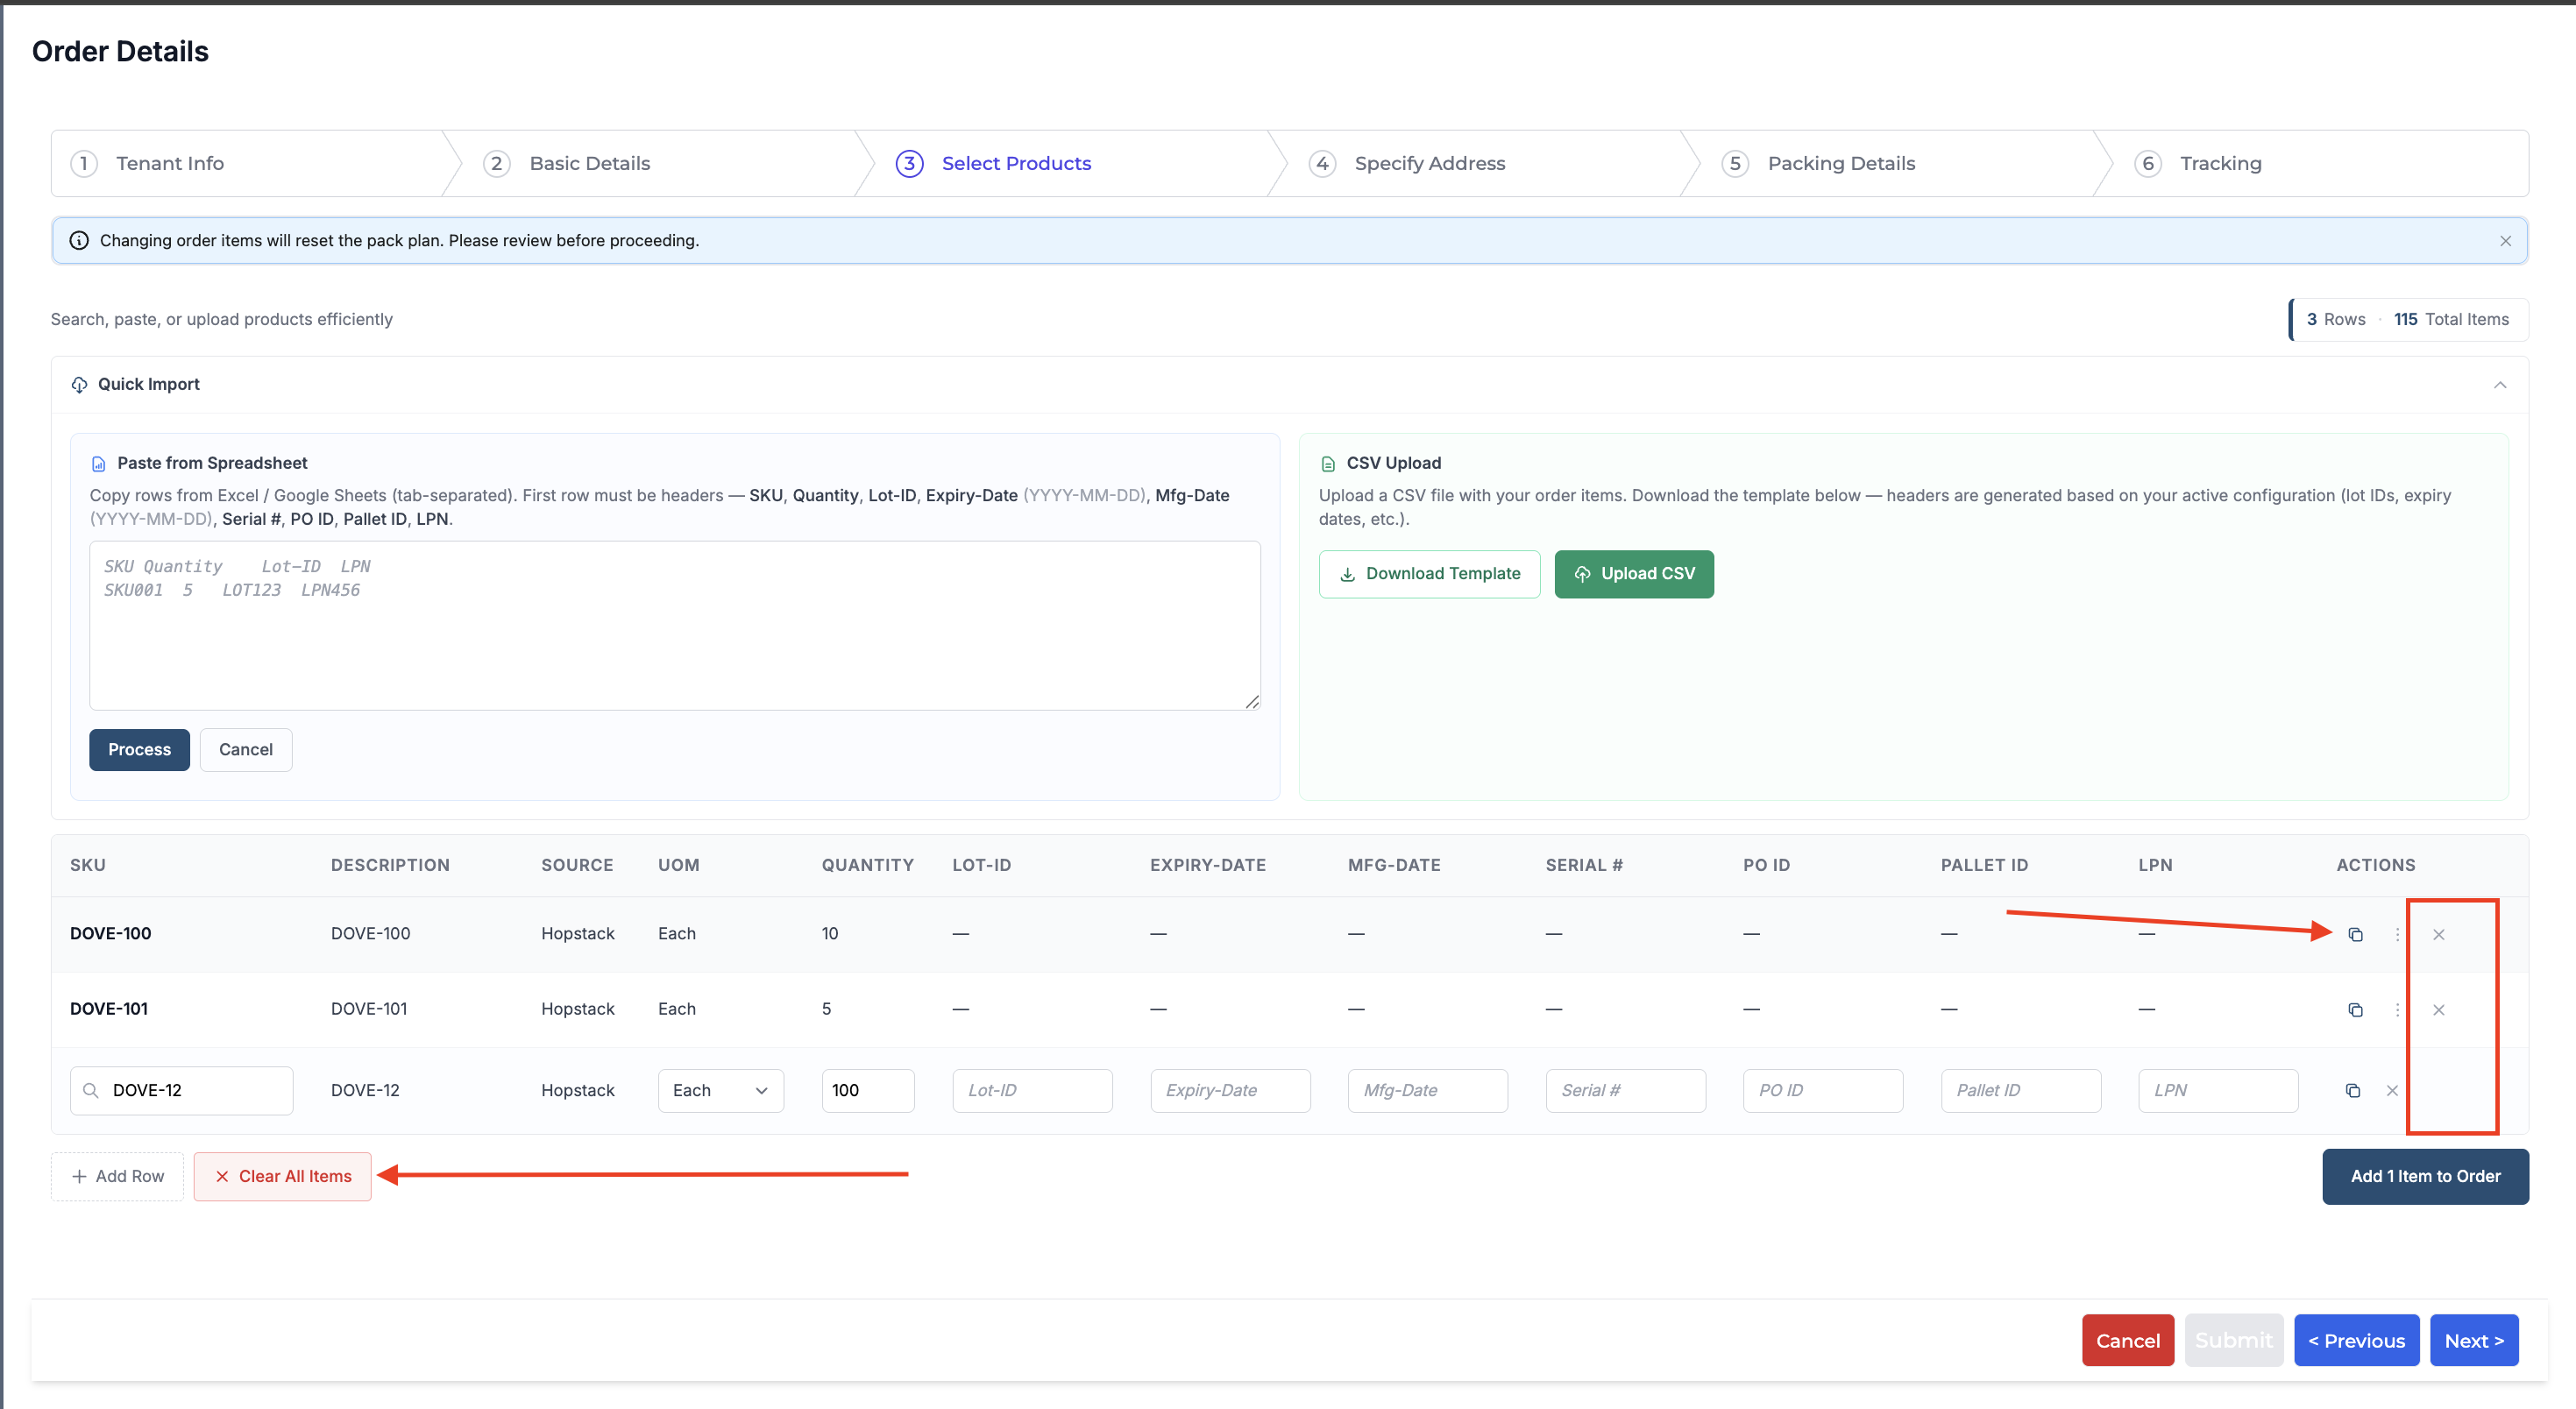Go to the Tenant Info step
This screenshot has height=1409, width=2576.
pos(170,163)
